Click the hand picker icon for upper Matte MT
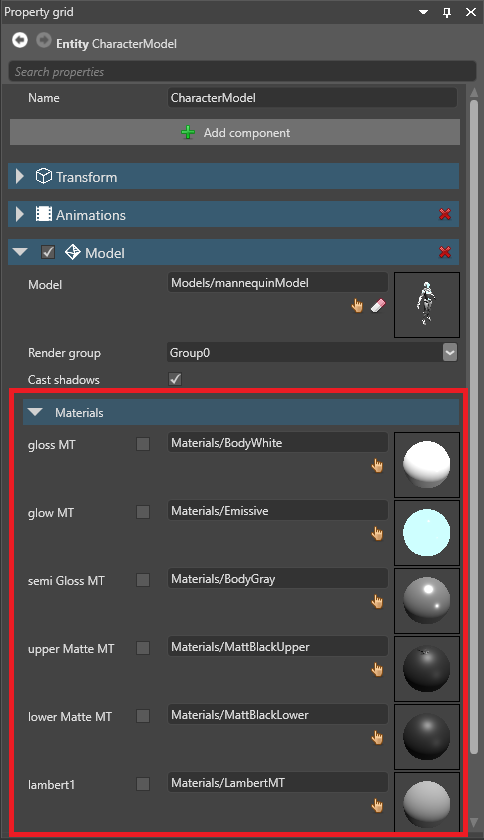 pos(377,670)
